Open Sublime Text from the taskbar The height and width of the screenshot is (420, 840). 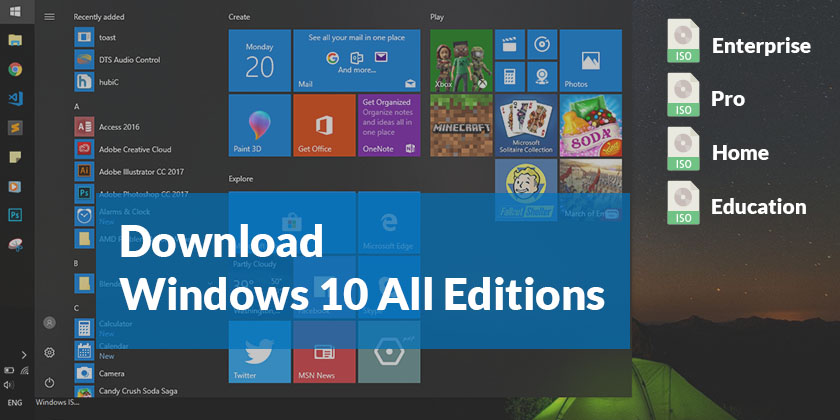point(15,128)
